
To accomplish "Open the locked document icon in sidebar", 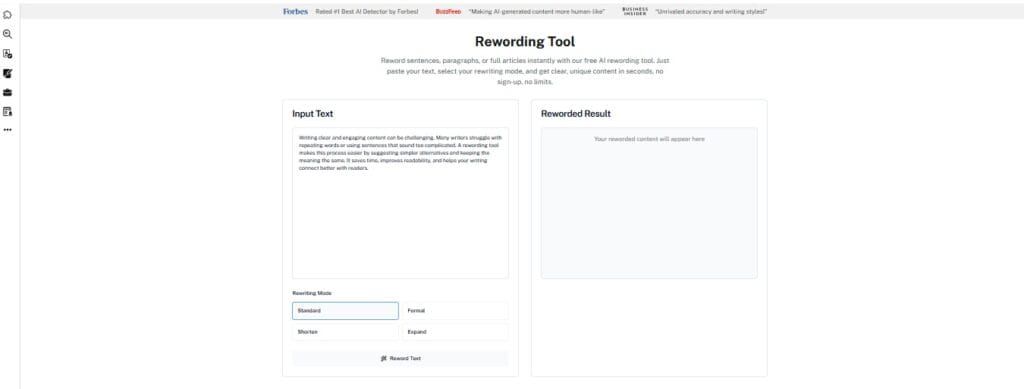I will click(8, 111).
